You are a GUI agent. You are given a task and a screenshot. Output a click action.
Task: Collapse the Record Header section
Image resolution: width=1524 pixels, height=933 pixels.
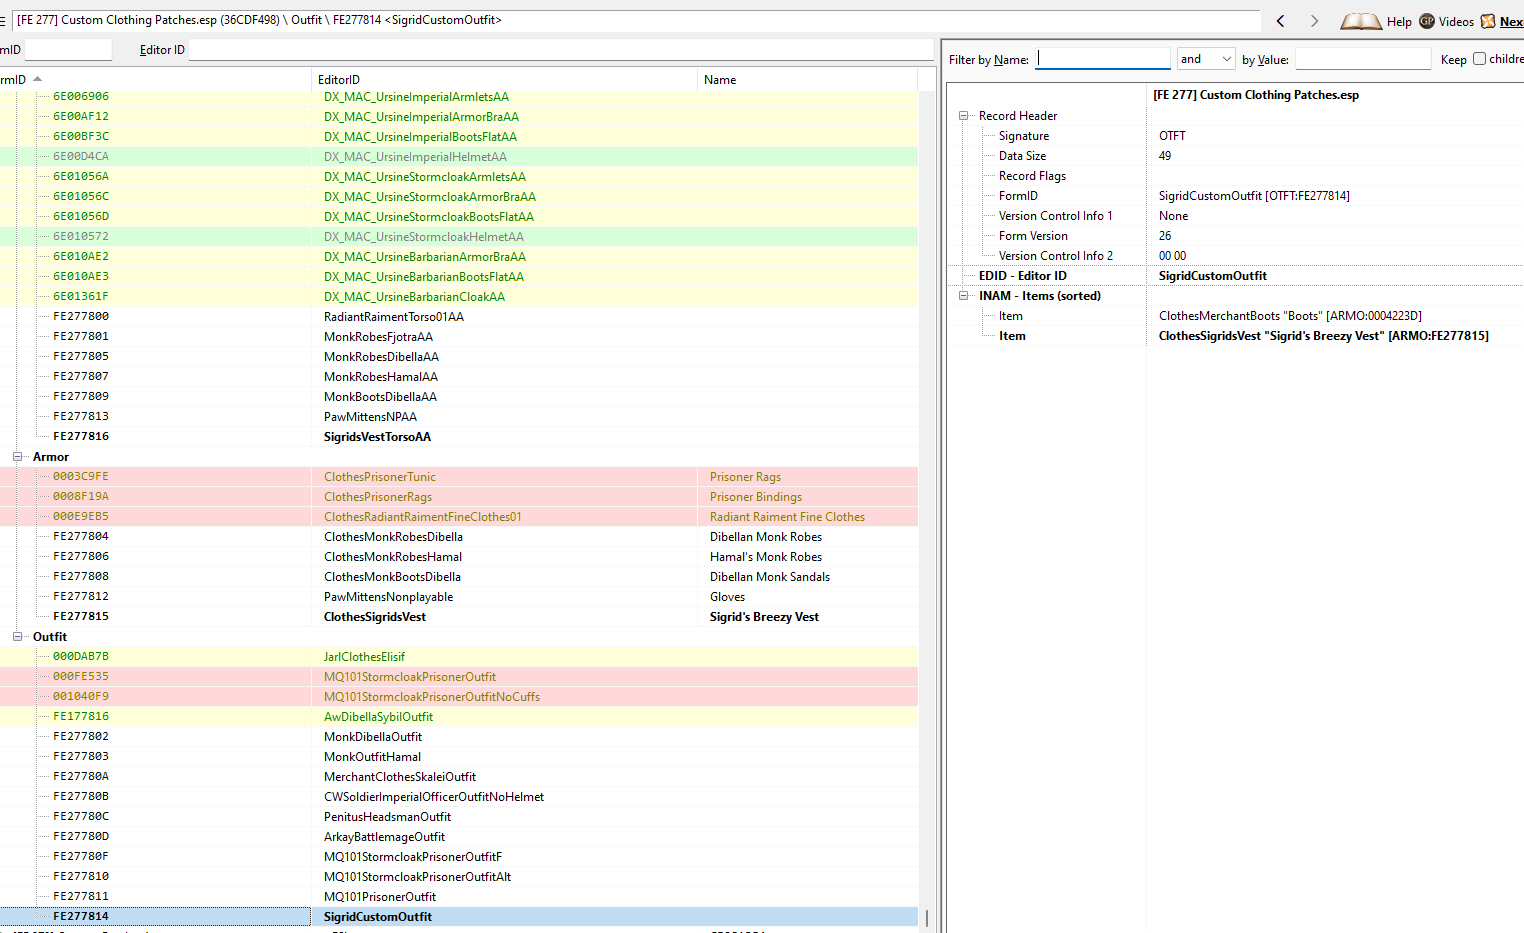pyautogui.click(x=964, y=116)
